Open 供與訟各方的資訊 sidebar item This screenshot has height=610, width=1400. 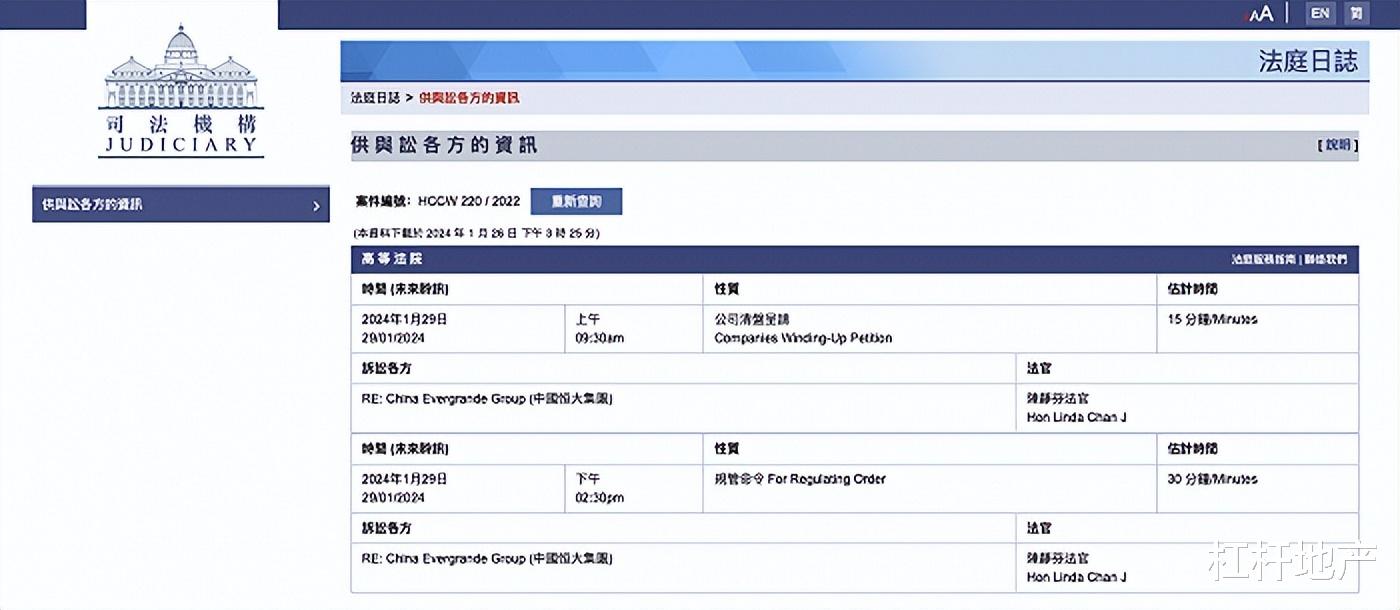181,204
